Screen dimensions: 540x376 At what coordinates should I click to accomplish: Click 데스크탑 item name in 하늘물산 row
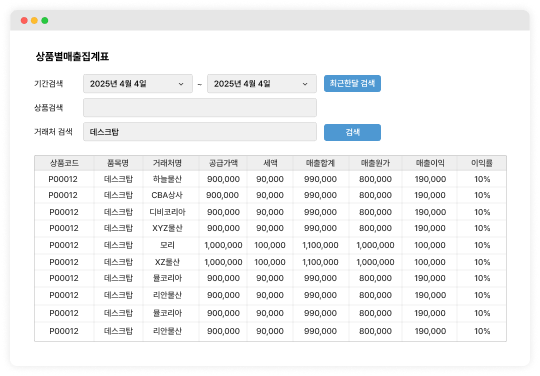pos(118,179)
